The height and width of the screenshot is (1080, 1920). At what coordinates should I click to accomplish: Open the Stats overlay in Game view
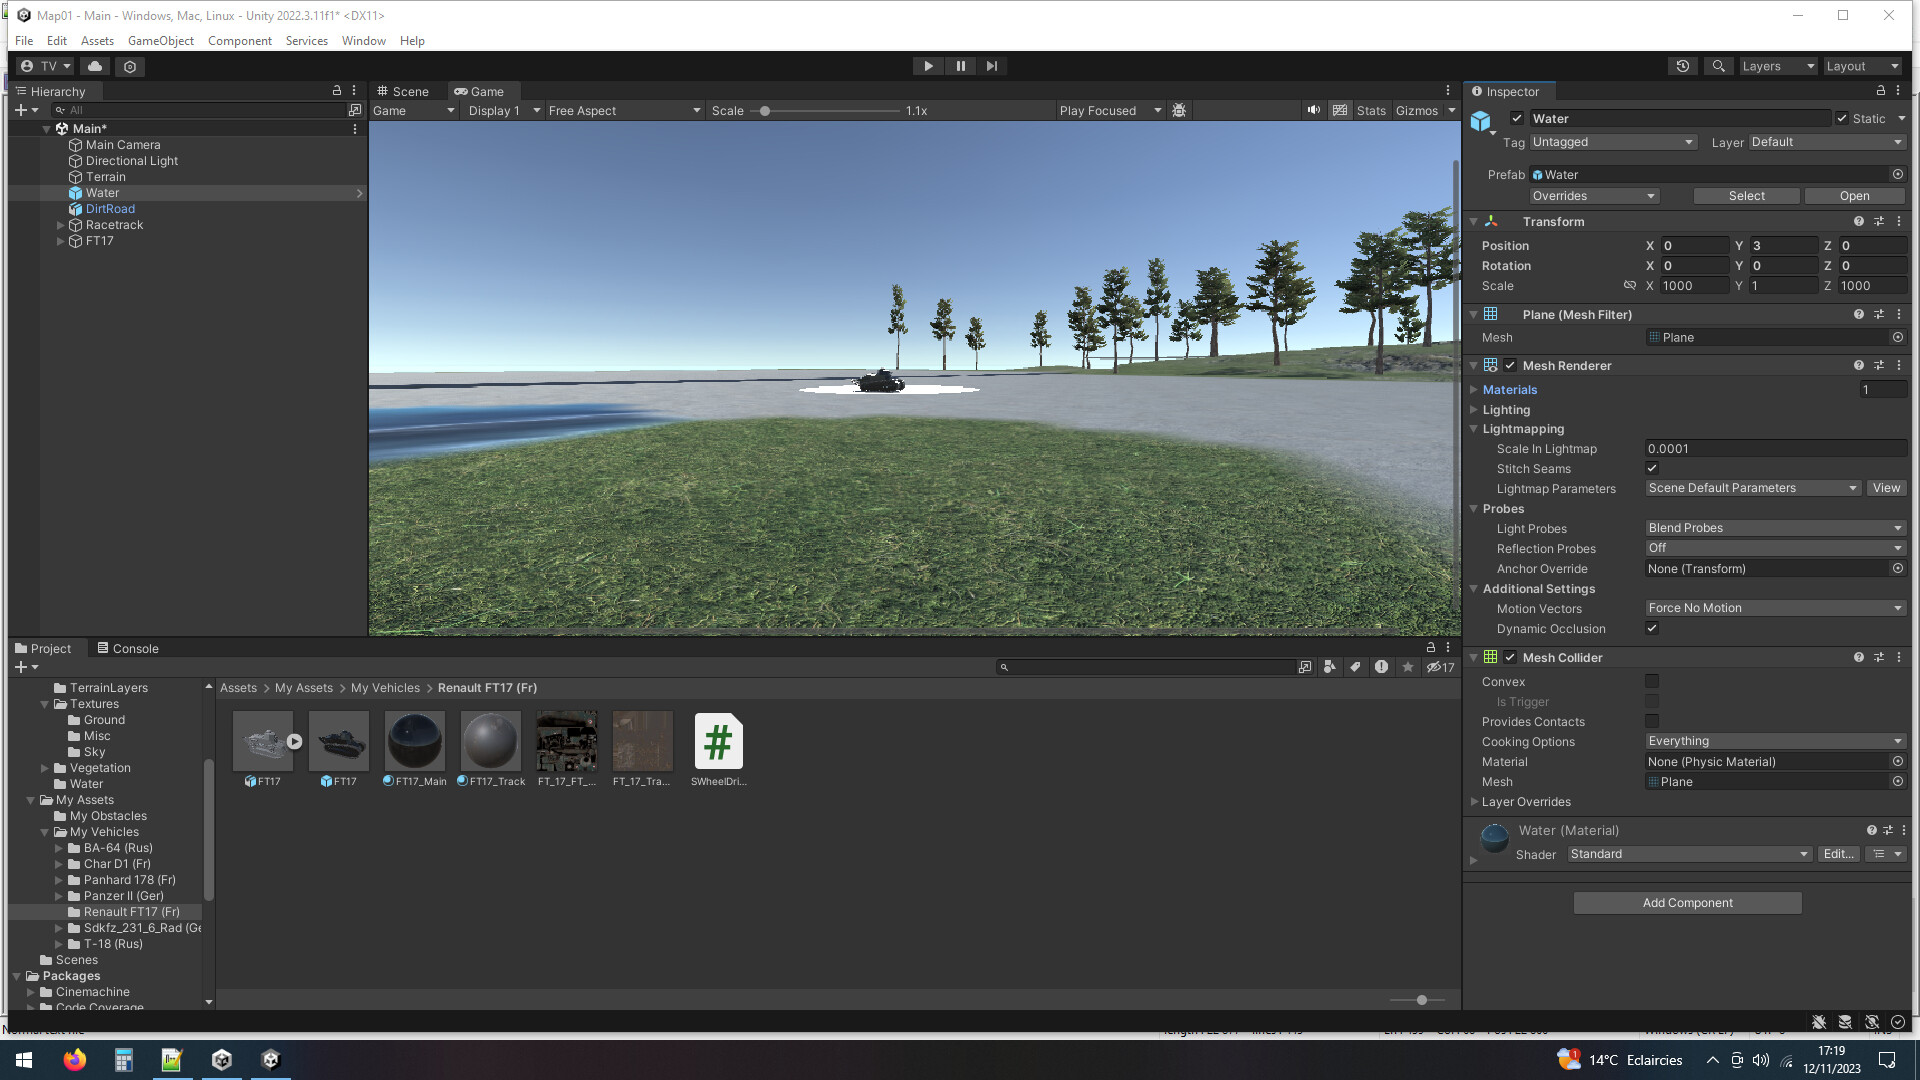tap(1370, 110)
